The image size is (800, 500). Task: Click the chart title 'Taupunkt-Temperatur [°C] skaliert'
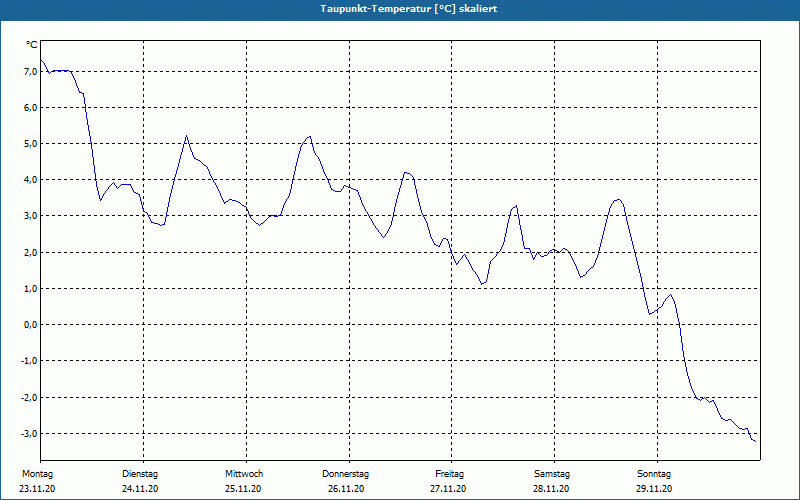click(409, 9)
